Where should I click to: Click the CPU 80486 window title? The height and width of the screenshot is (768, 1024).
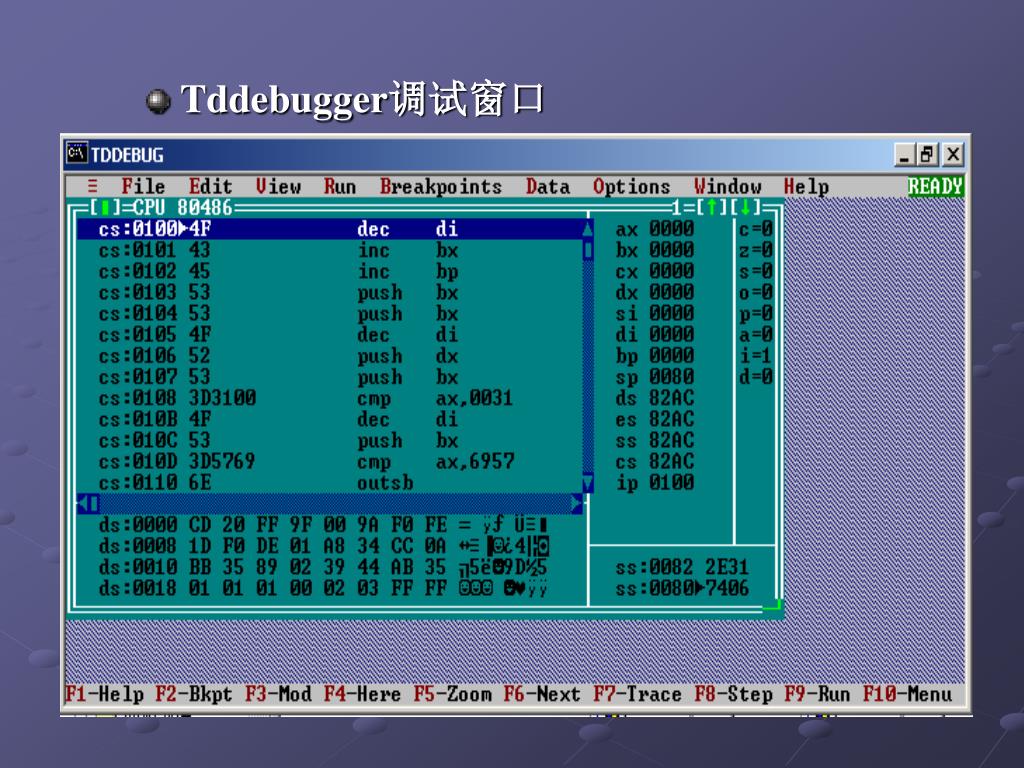[x=182, y=208]
